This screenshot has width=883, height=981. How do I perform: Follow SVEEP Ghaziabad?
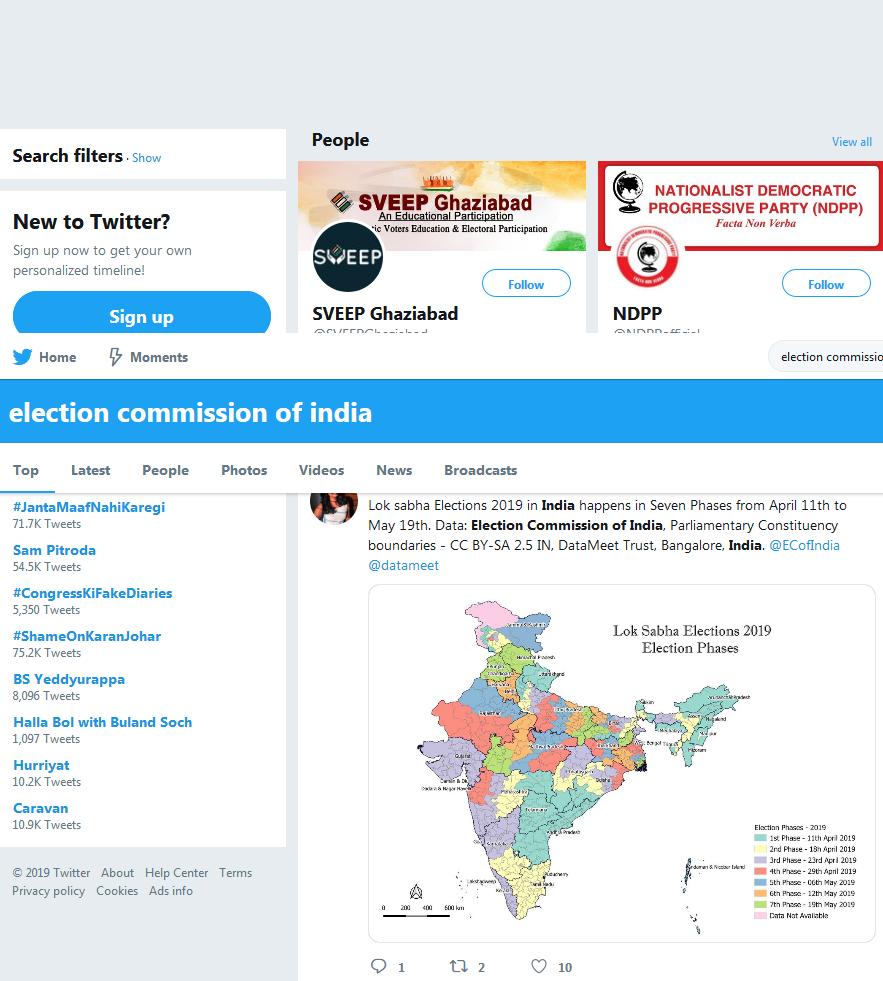click(526, 284)
